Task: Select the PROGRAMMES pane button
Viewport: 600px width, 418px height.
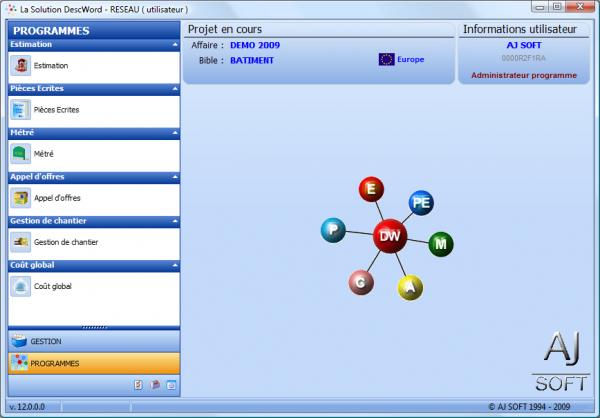Action: click(94, 363)
